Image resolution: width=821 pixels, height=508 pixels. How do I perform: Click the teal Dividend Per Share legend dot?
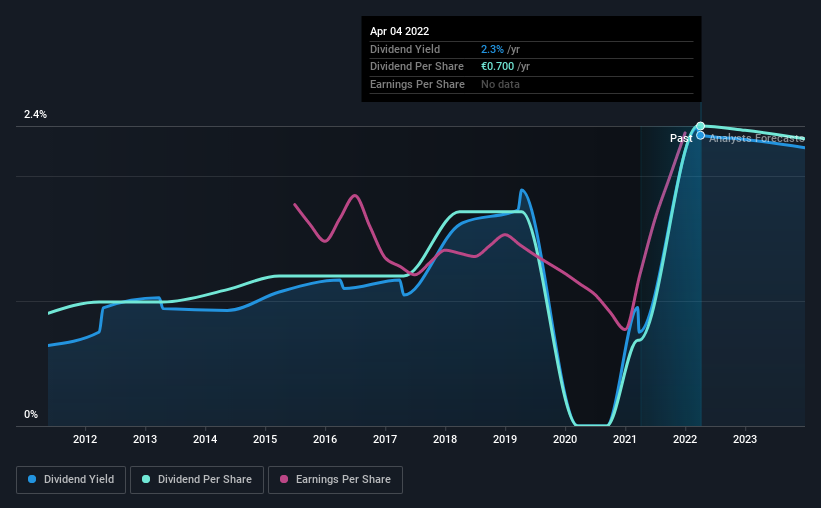pos(146,479)
